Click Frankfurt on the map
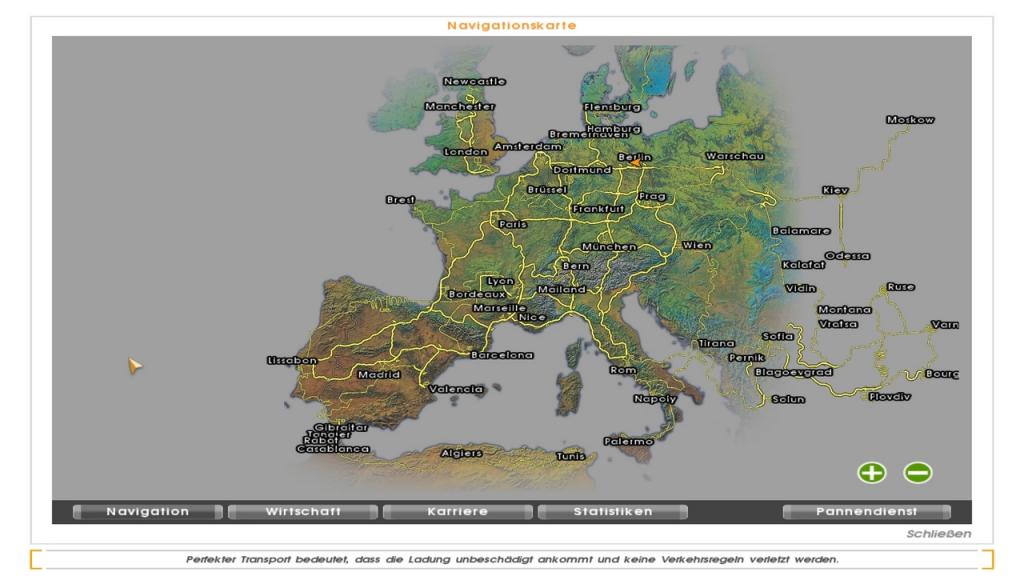Image resolution: width=1024 pixels, height=576 pixels. [x=598, y=209]
